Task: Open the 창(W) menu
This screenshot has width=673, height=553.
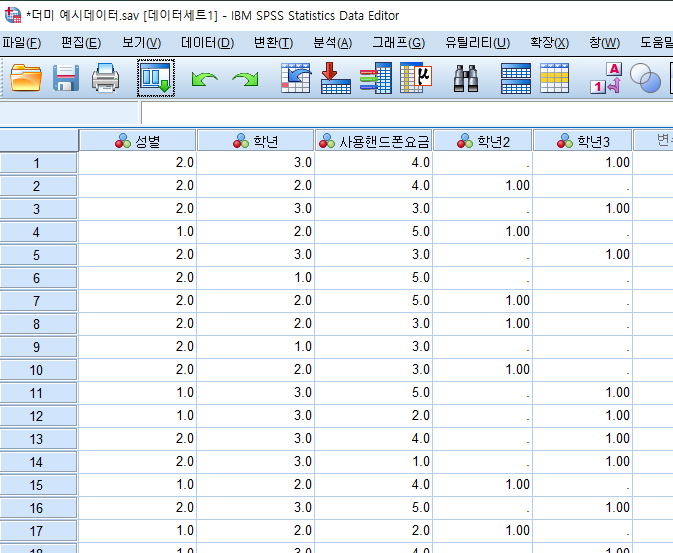Action: (604, 43)
